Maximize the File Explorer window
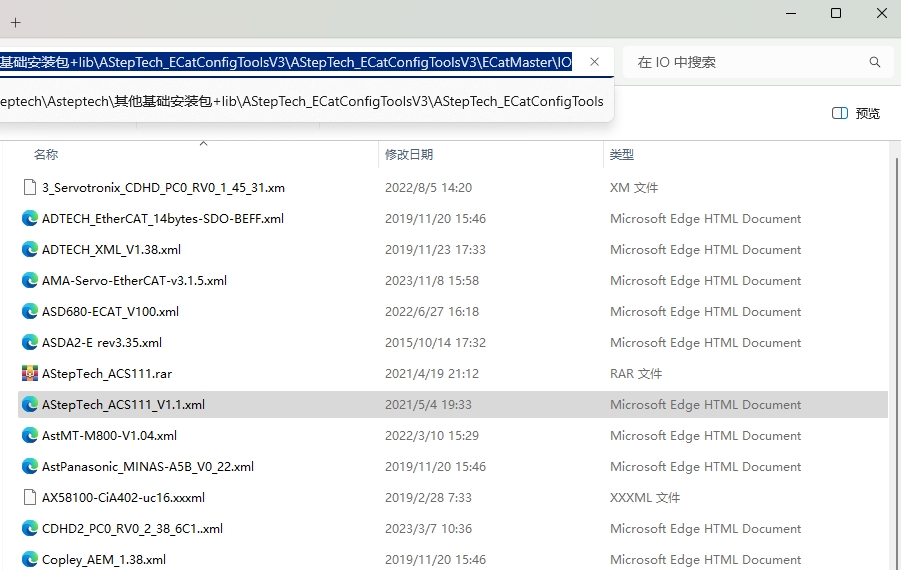The height and width of the screenshot is (570, 901). pos(836,13)
